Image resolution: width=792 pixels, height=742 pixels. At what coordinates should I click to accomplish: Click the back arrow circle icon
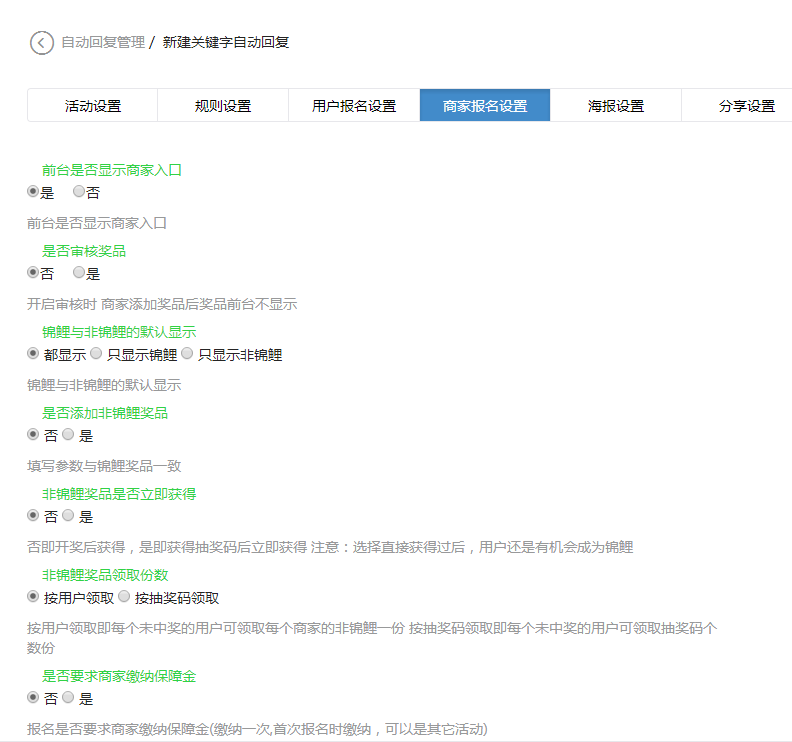coord(41,43)
